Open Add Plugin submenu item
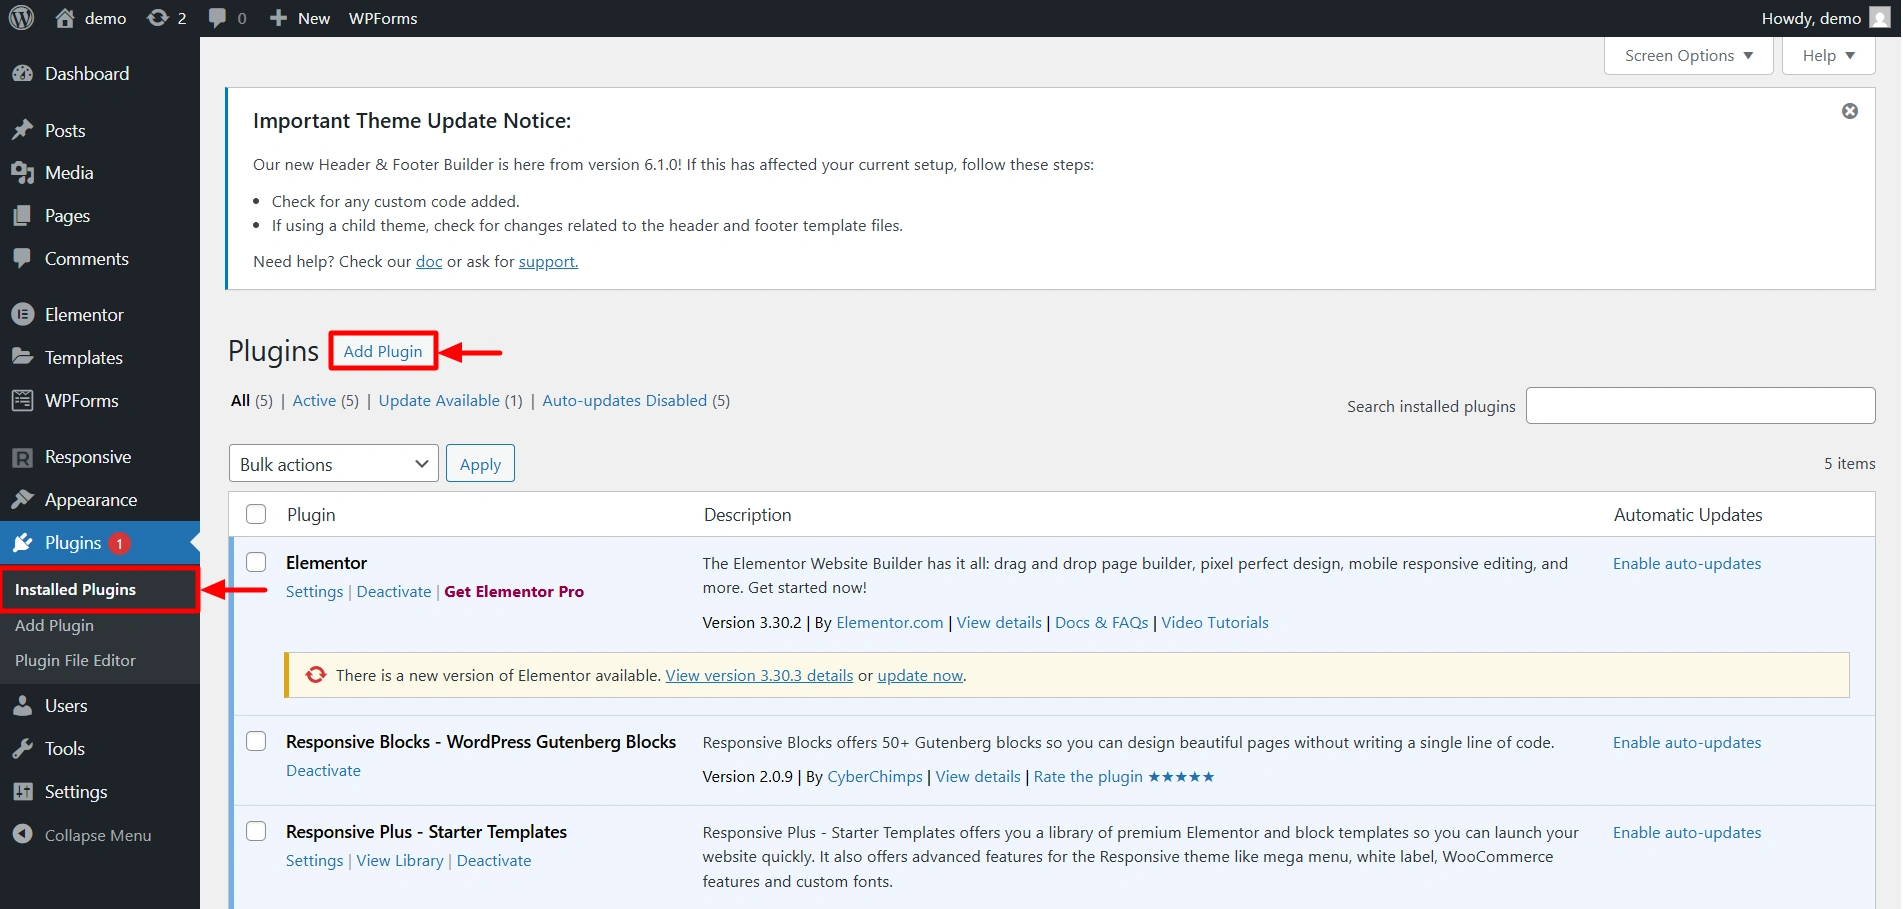This screenshot has height=909, width=1903. click(x=54, y=625)
